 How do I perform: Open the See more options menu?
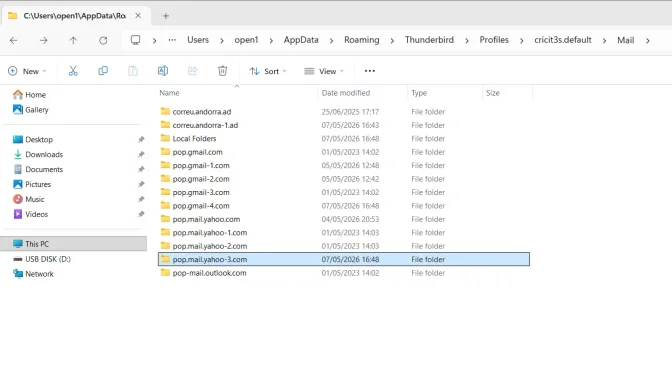(x=370, y=71)
